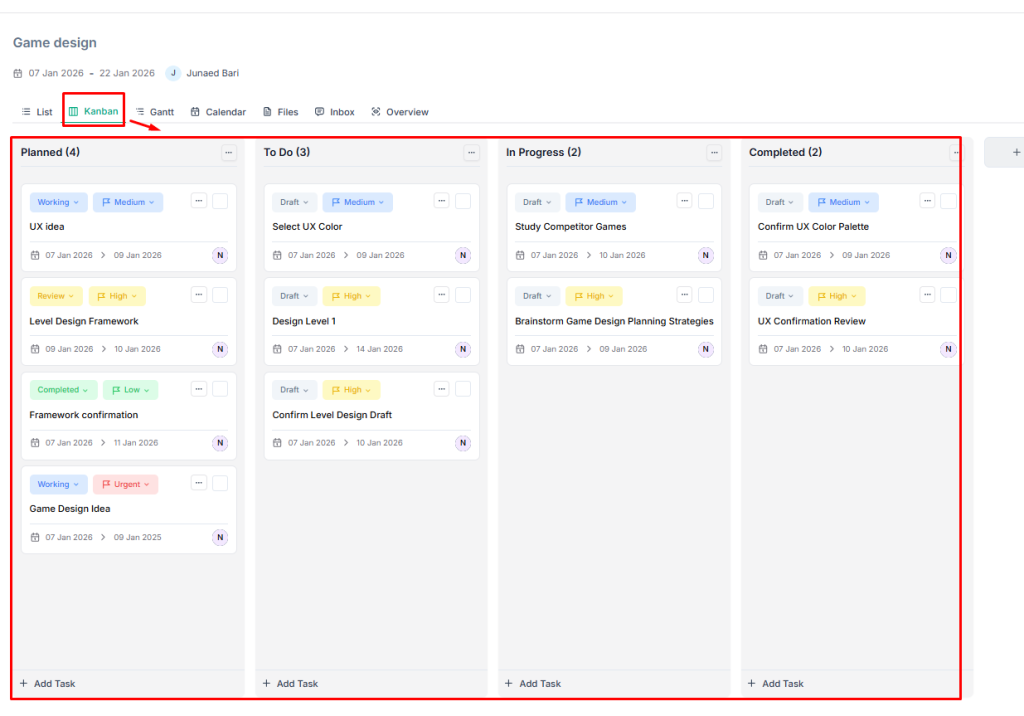Click the yellow High priority tag on UX Confirmation Review
The width and height of the screenshot is (1024, 716).
tap(837, 296)
